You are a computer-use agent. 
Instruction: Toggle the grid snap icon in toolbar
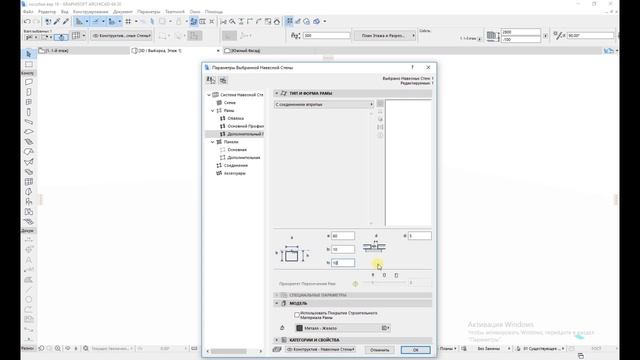pos(128,21)
